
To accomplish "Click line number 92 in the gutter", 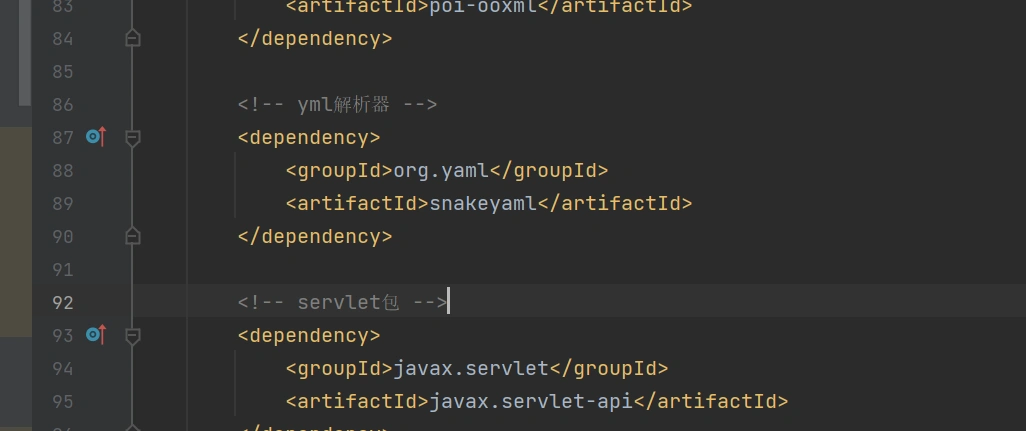I will (x=62, y=302).
